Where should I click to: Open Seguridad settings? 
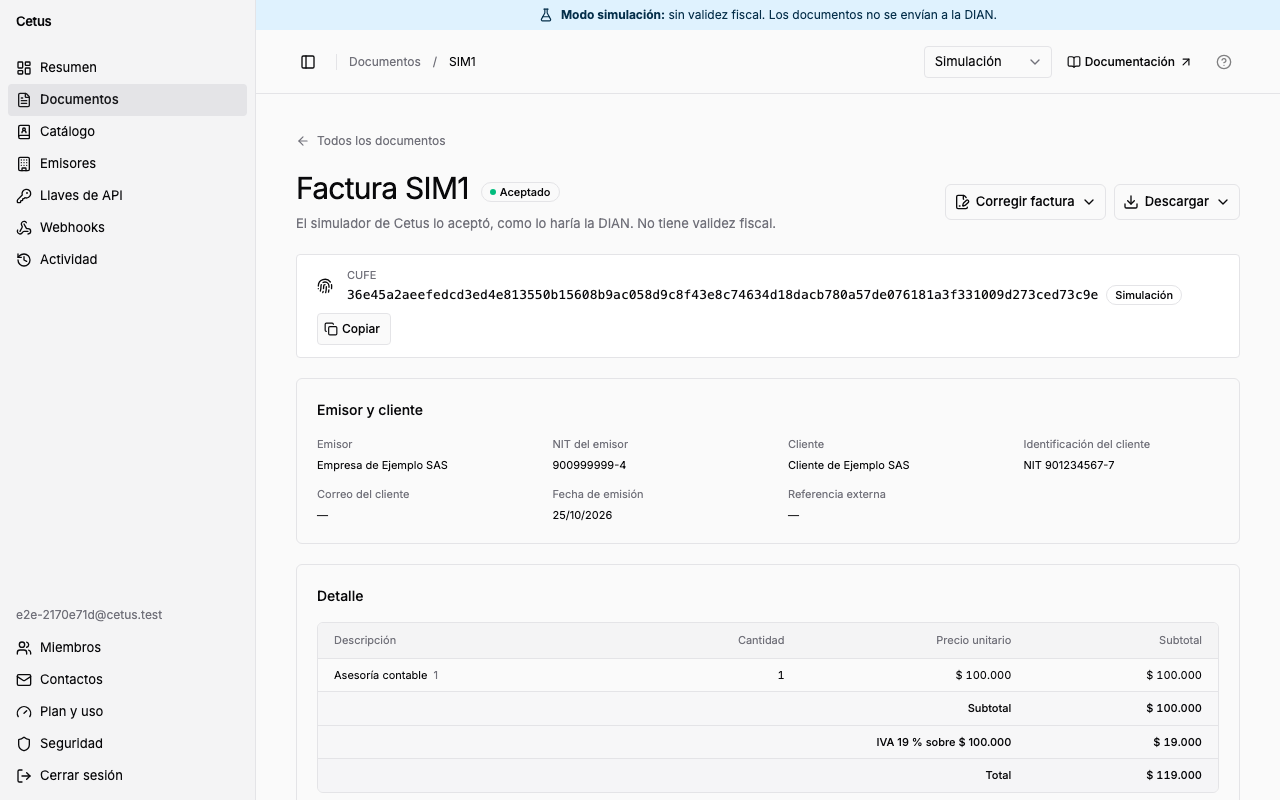(127, 744)
